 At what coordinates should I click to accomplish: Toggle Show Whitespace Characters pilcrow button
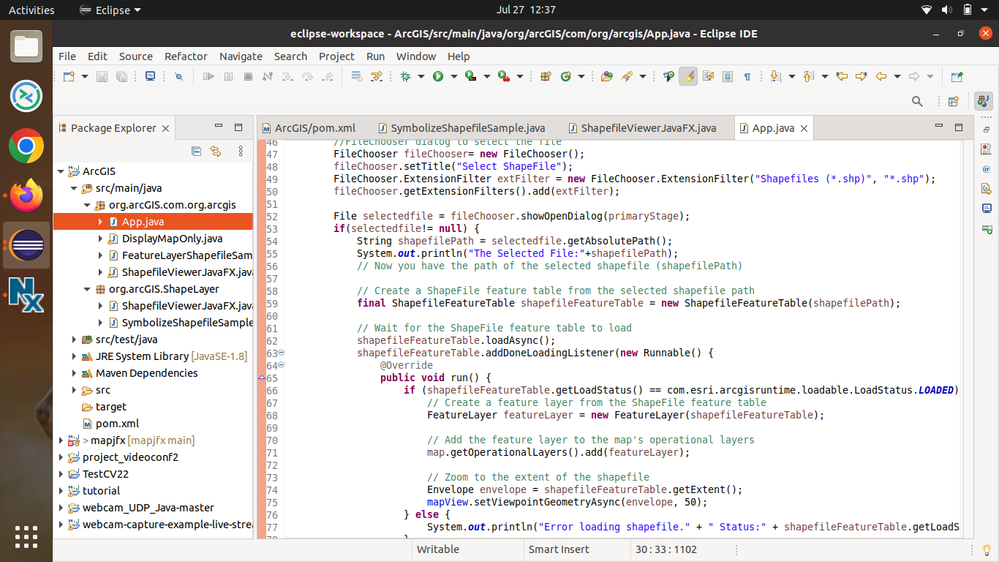[746, 77]
